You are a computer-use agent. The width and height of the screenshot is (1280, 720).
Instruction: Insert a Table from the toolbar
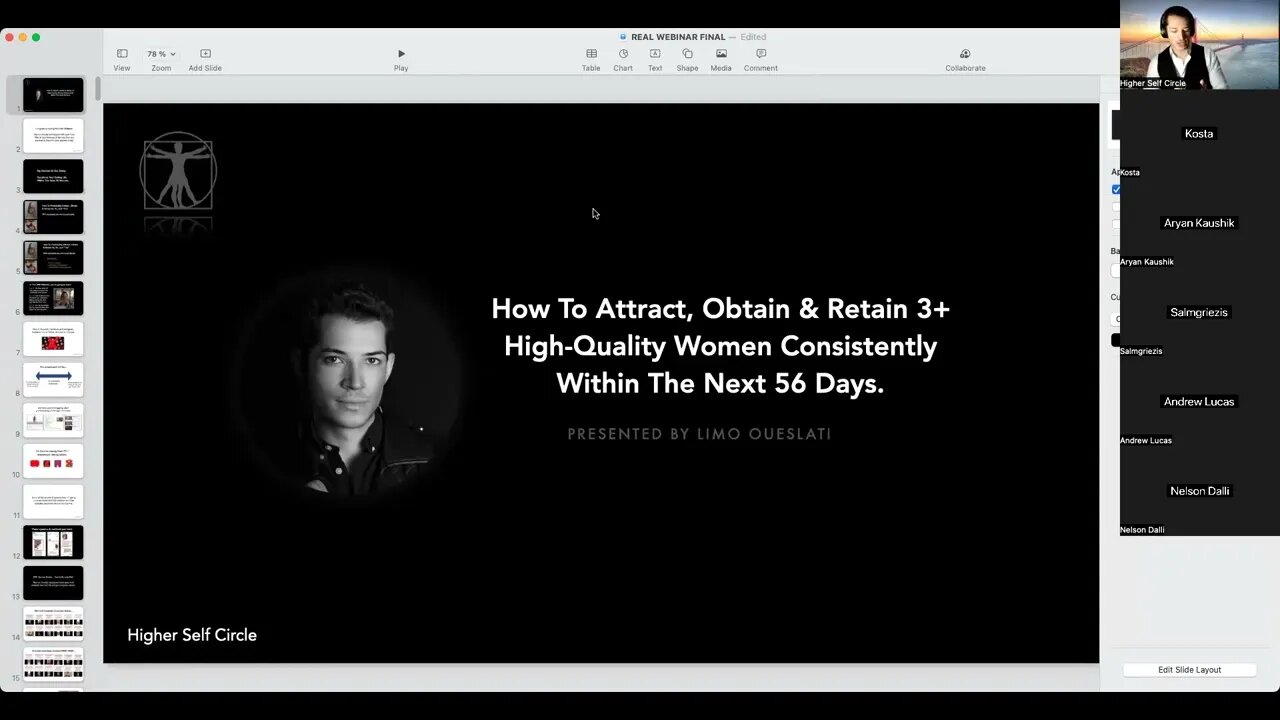point(591,54)
